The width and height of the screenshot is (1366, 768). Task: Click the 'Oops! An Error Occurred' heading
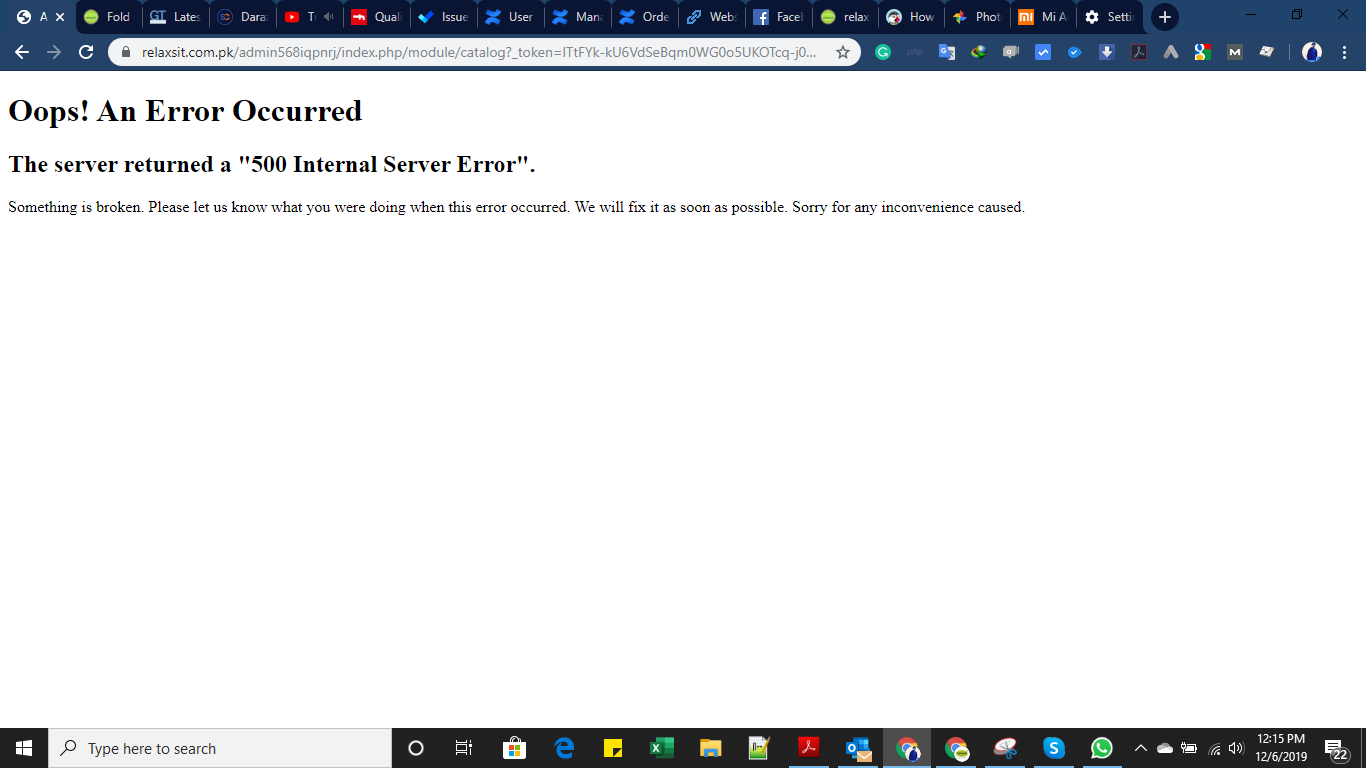point(185,111)
